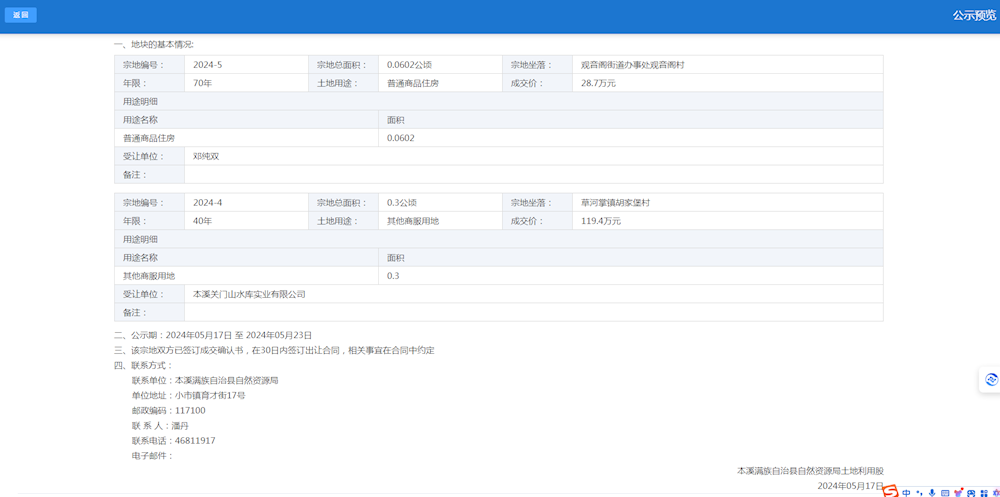Click the floating blue assistant icon at right edge
This screenshot has width=1000, height=497.
990,379
